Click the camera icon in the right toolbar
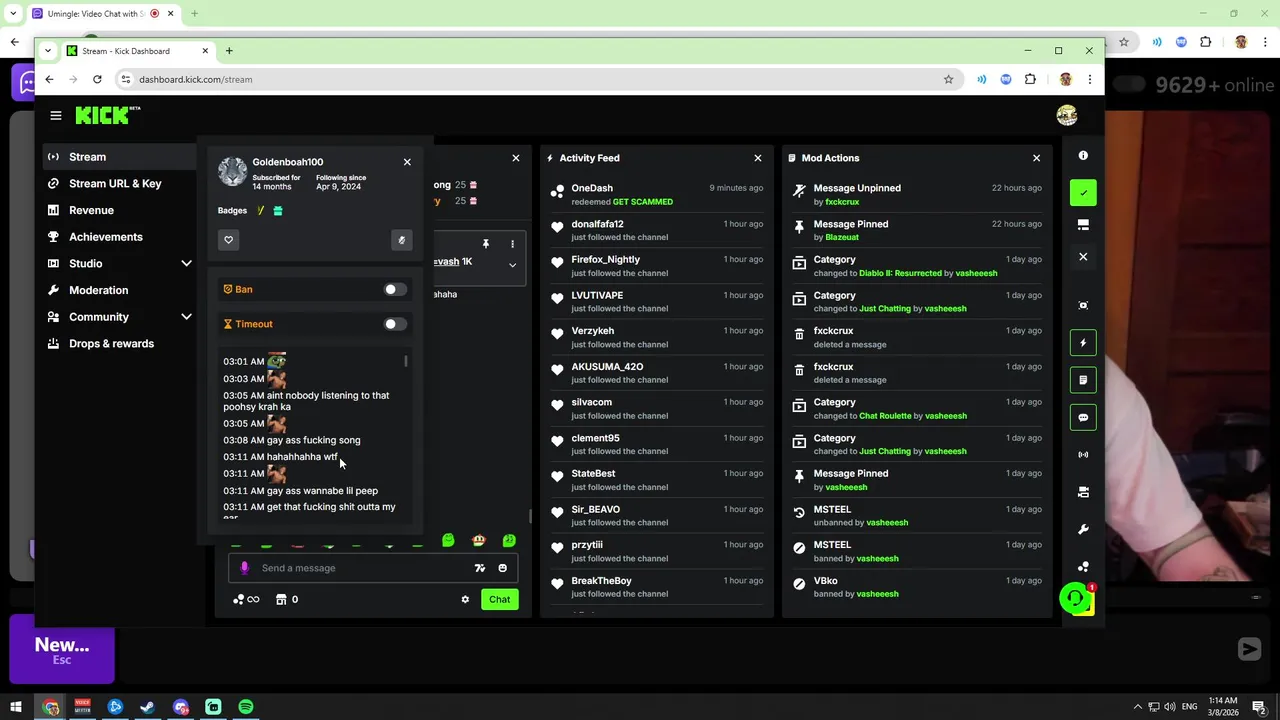This screenshot has height=720, width=1280. point(1083,492)
